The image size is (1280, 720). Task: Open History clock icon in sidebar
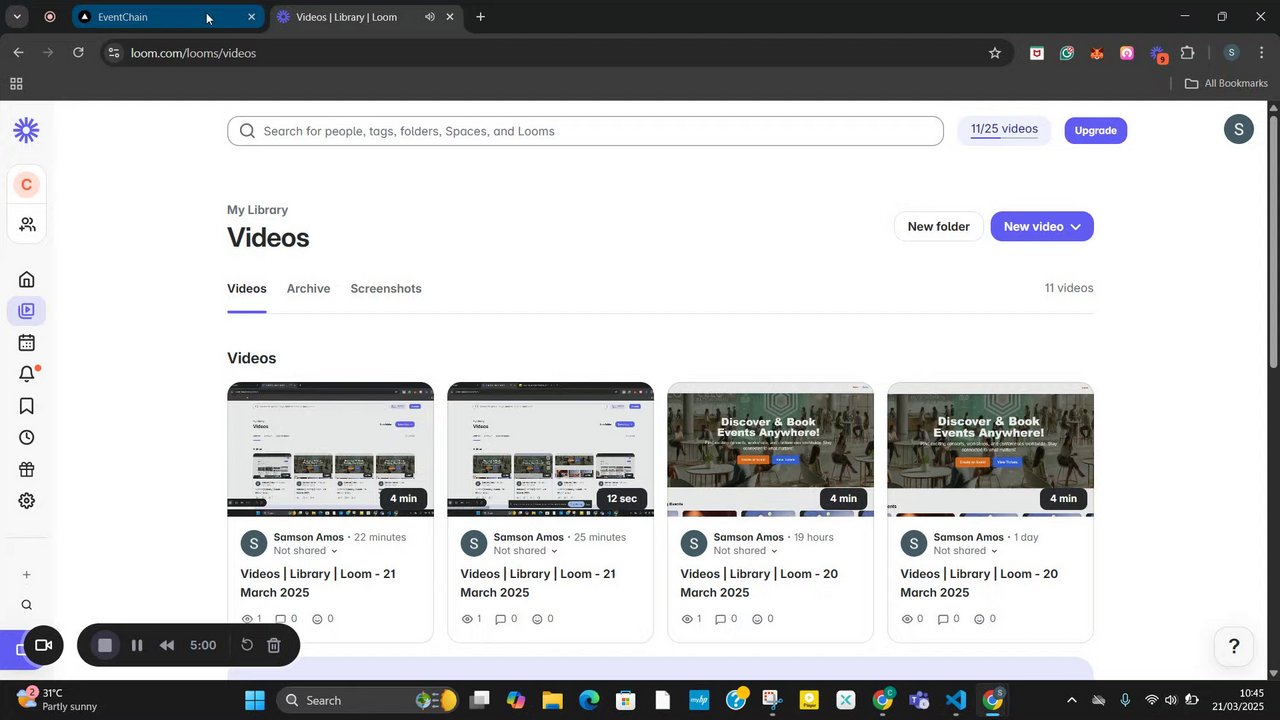pyautogui.click(x=27, y=437)
